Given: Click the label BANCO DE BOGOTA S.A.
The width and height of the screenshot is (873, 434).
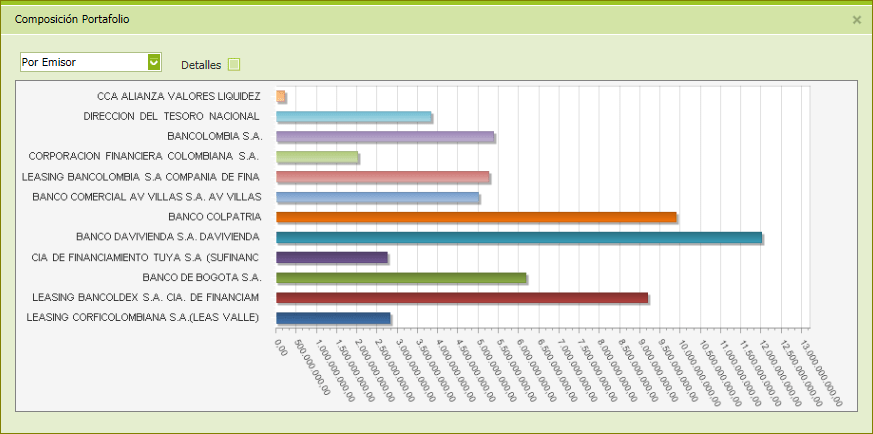Looking at the screenshot, I should coord(202,277).
